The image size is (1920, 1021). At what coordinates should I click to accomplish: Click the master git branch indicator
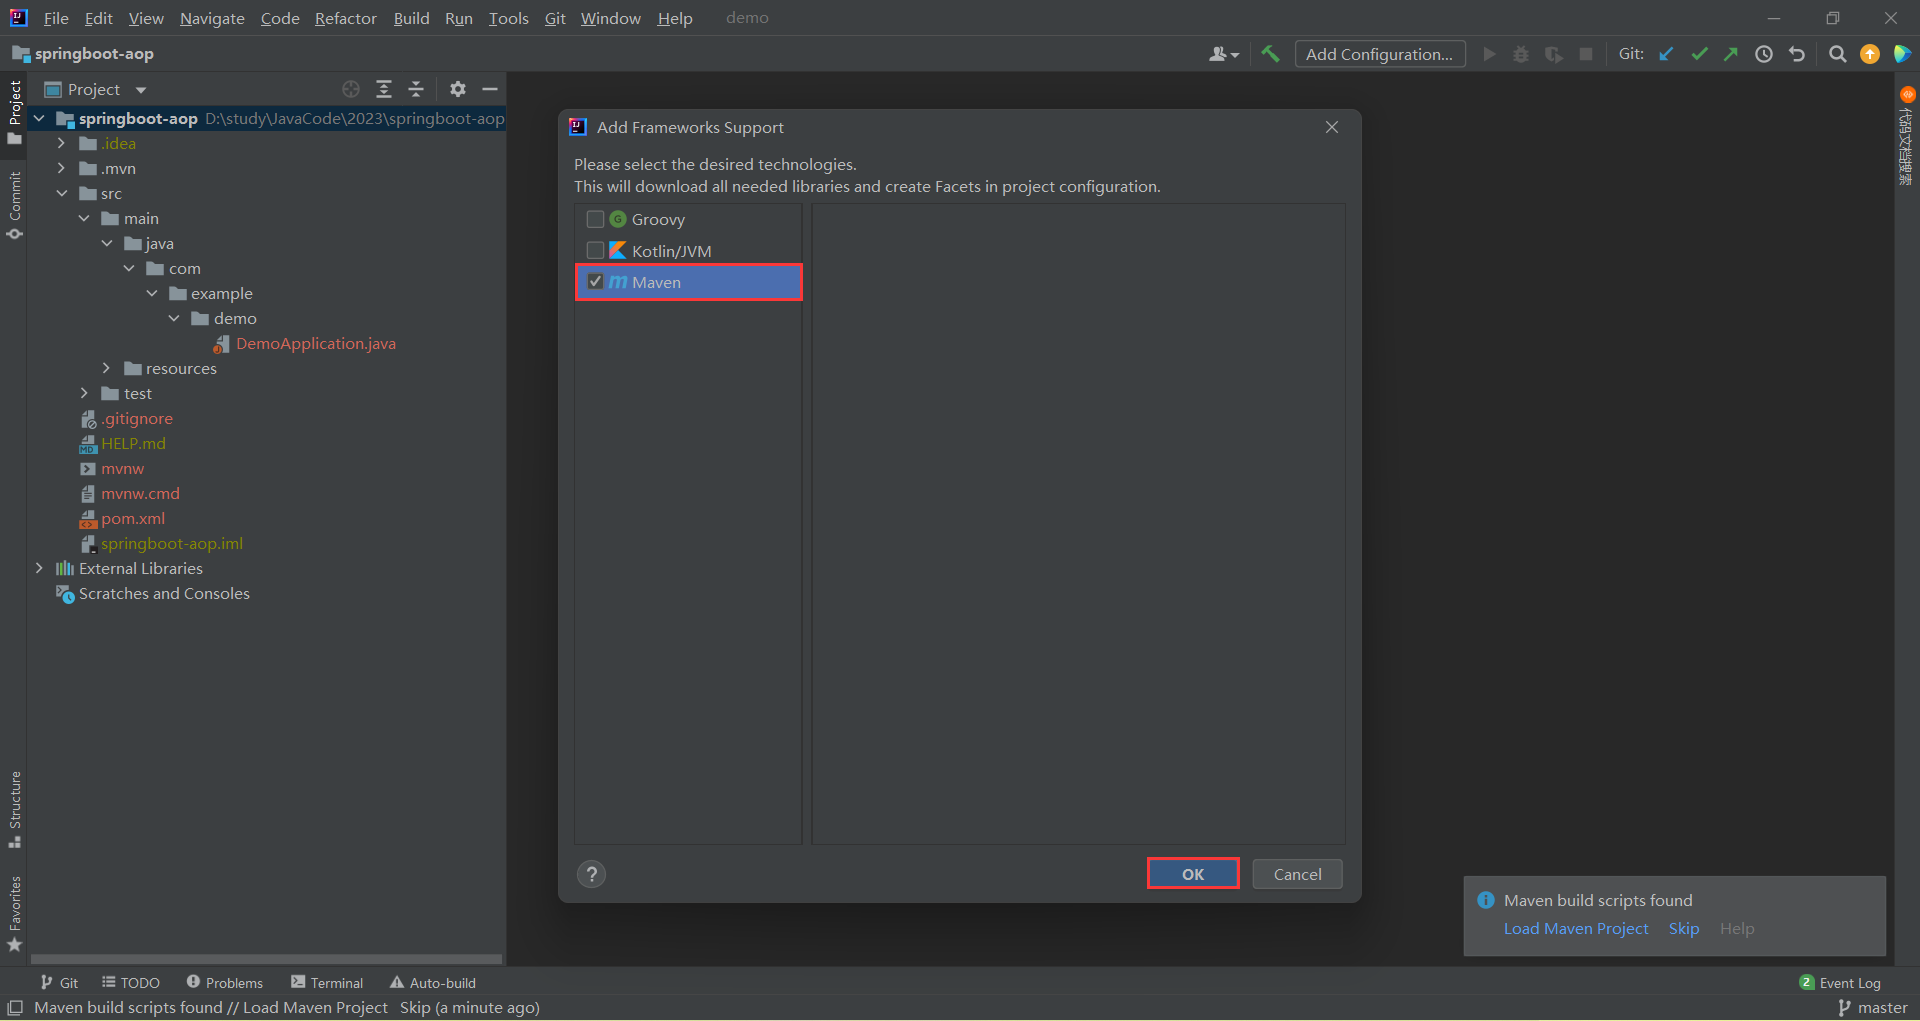click(x=1873, y=1008)
